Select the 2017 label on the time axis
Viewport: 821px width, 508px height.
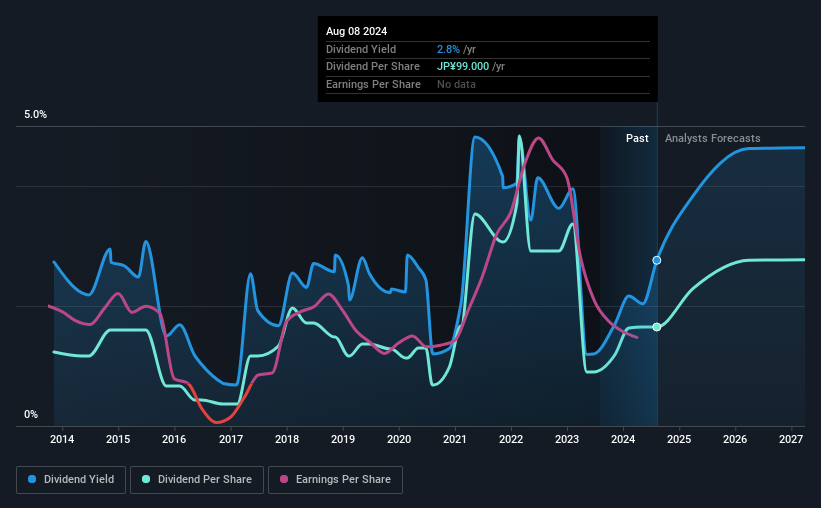coord(231,439)
